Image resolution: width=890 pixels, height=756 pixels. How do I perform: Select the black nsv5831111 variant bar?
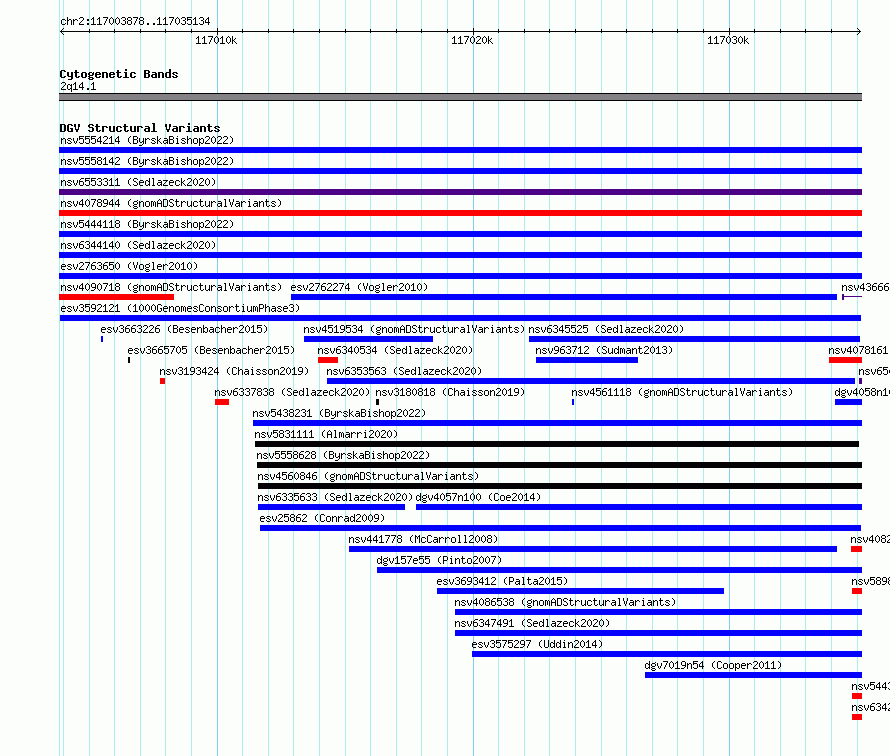pos(557,444)
